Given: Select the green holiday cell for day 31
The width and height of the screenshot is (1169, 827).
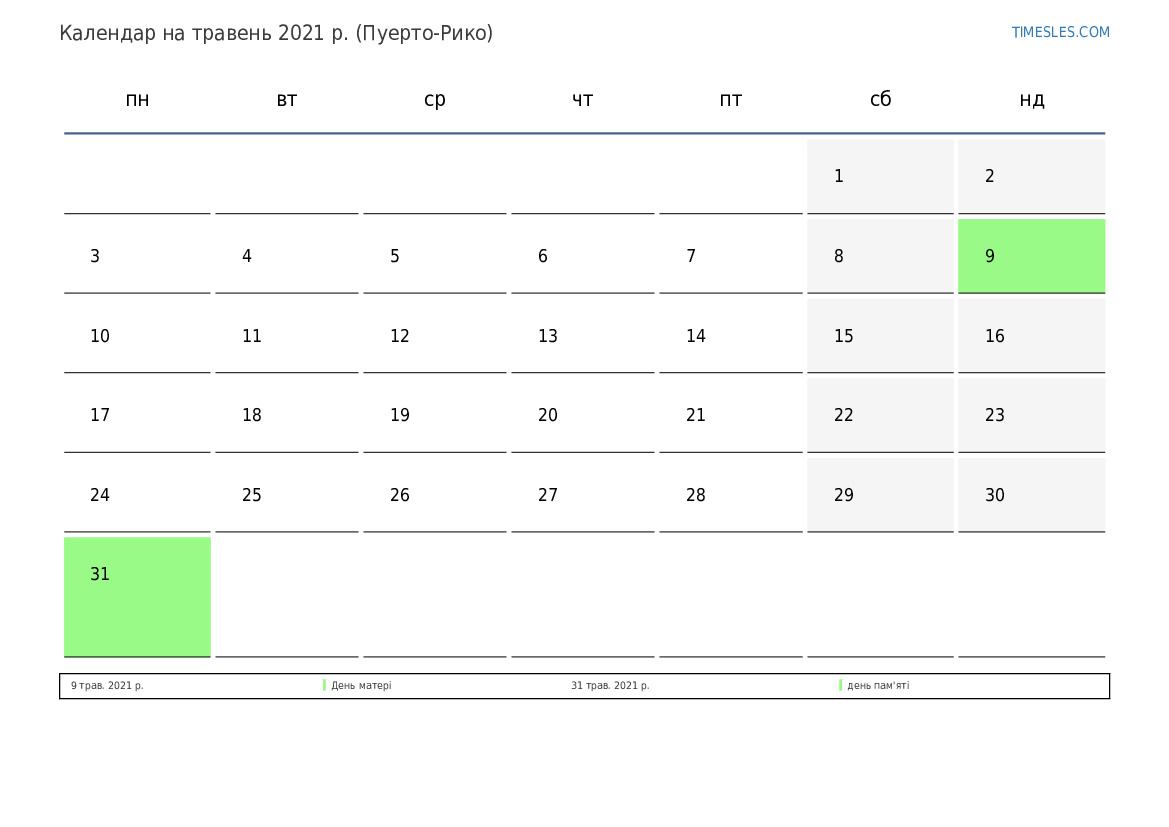Looking at the screenshot, I should (137, 597).
